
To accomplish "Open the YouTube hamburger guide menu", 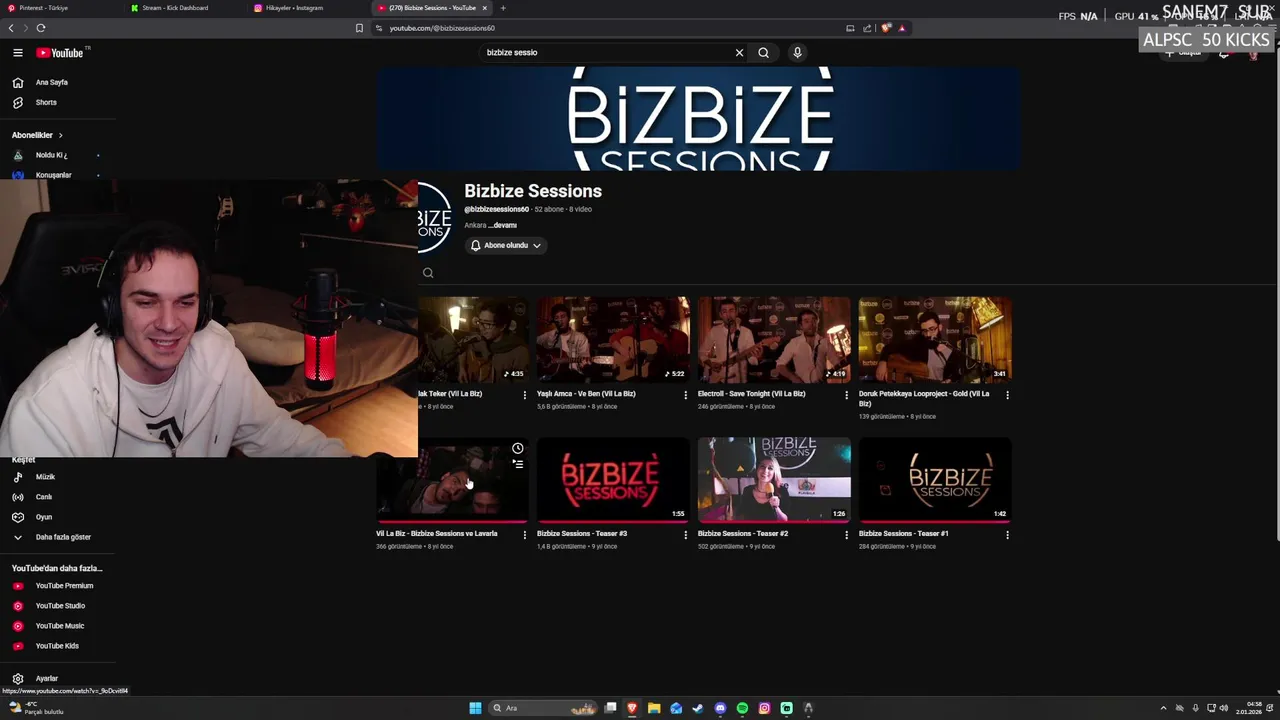I will (x=17, y=53).
